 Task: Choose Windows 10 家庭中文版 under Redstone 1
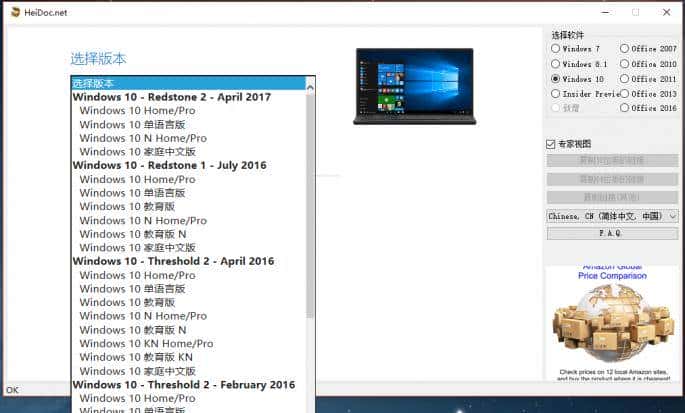138,247
